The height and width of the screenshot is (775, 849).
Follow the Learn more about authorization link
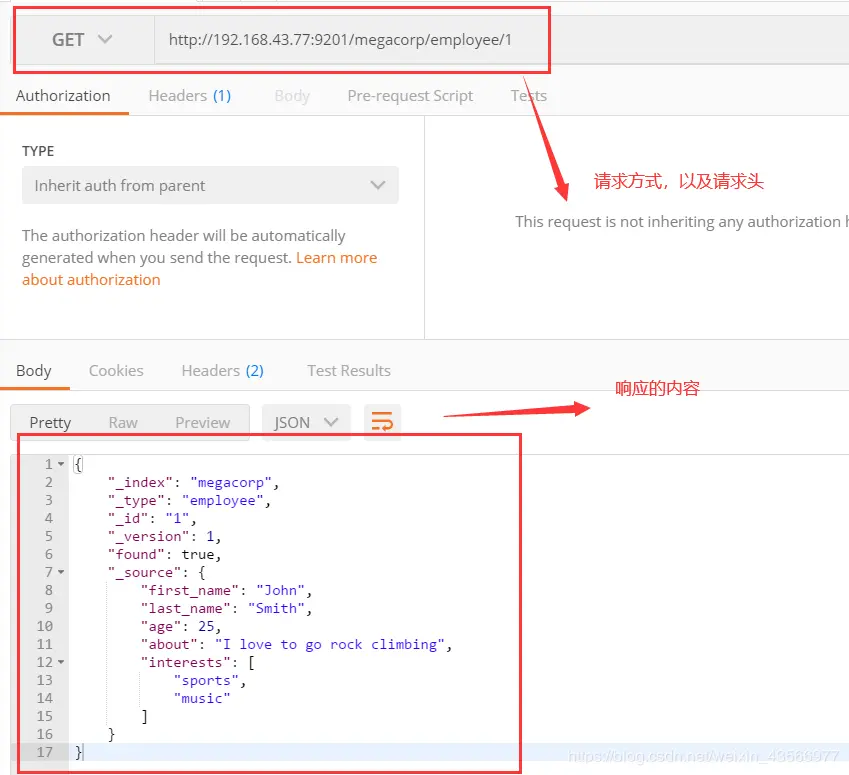pyautogui.click(x=199, y=269)
